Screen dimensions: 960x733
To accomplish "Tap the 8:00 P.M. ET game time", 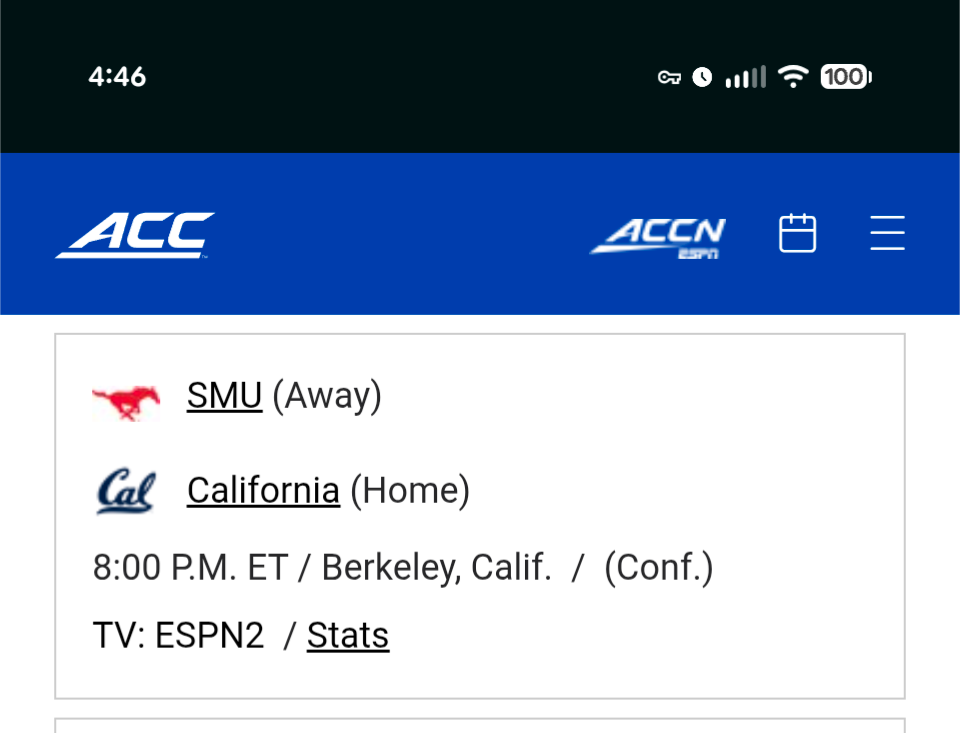I will (190, 568).
